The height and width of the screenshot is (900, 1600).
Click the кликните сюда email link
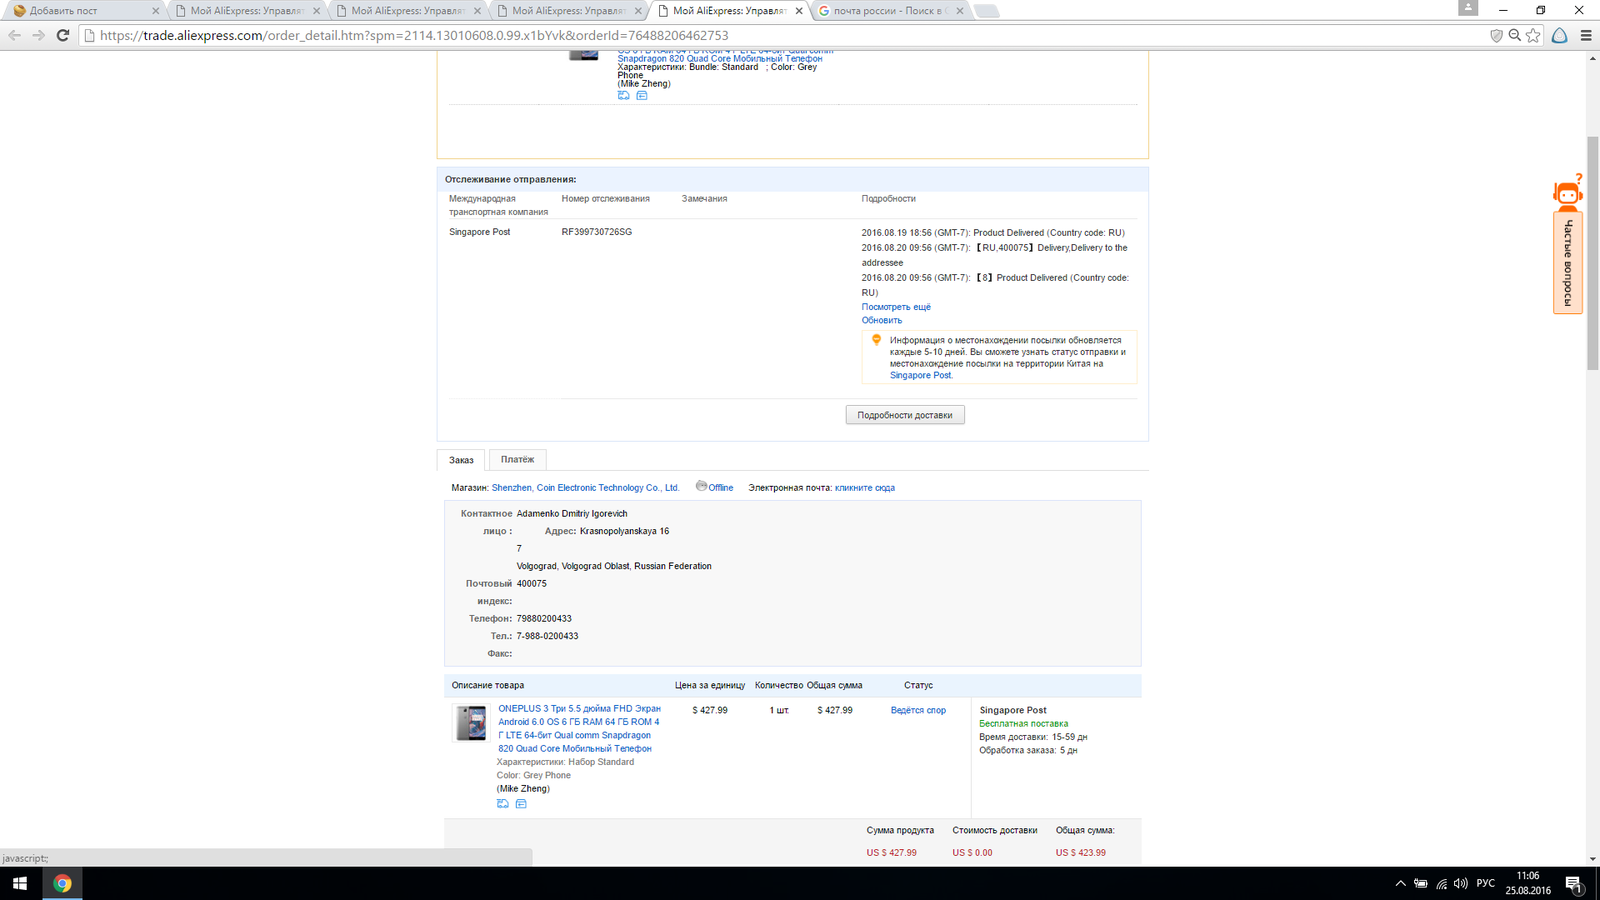coord(865,488)
